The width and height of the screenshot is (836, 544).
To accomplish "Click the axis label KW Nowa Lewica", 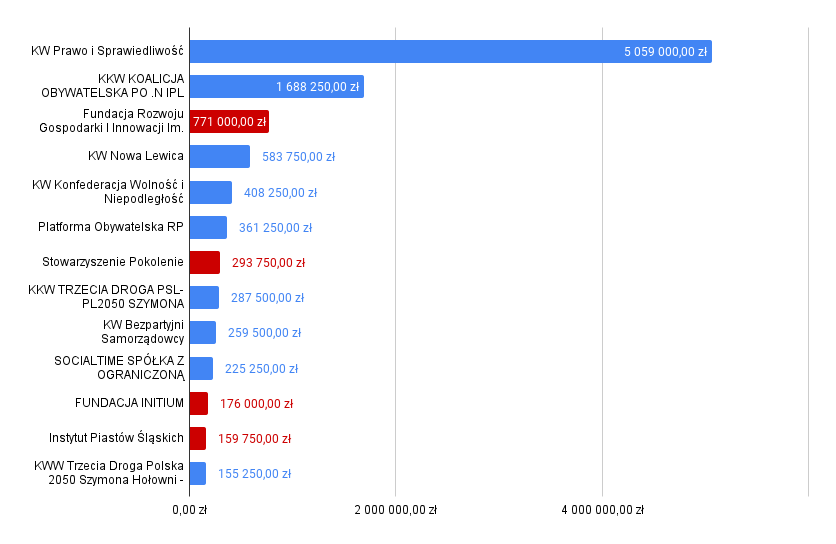I will pos(136,156).
